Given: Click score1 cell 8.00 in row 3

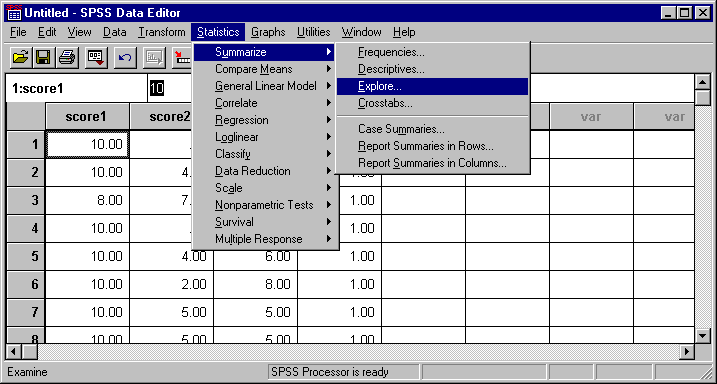Looking at the screenshot, I should (87, 200).
